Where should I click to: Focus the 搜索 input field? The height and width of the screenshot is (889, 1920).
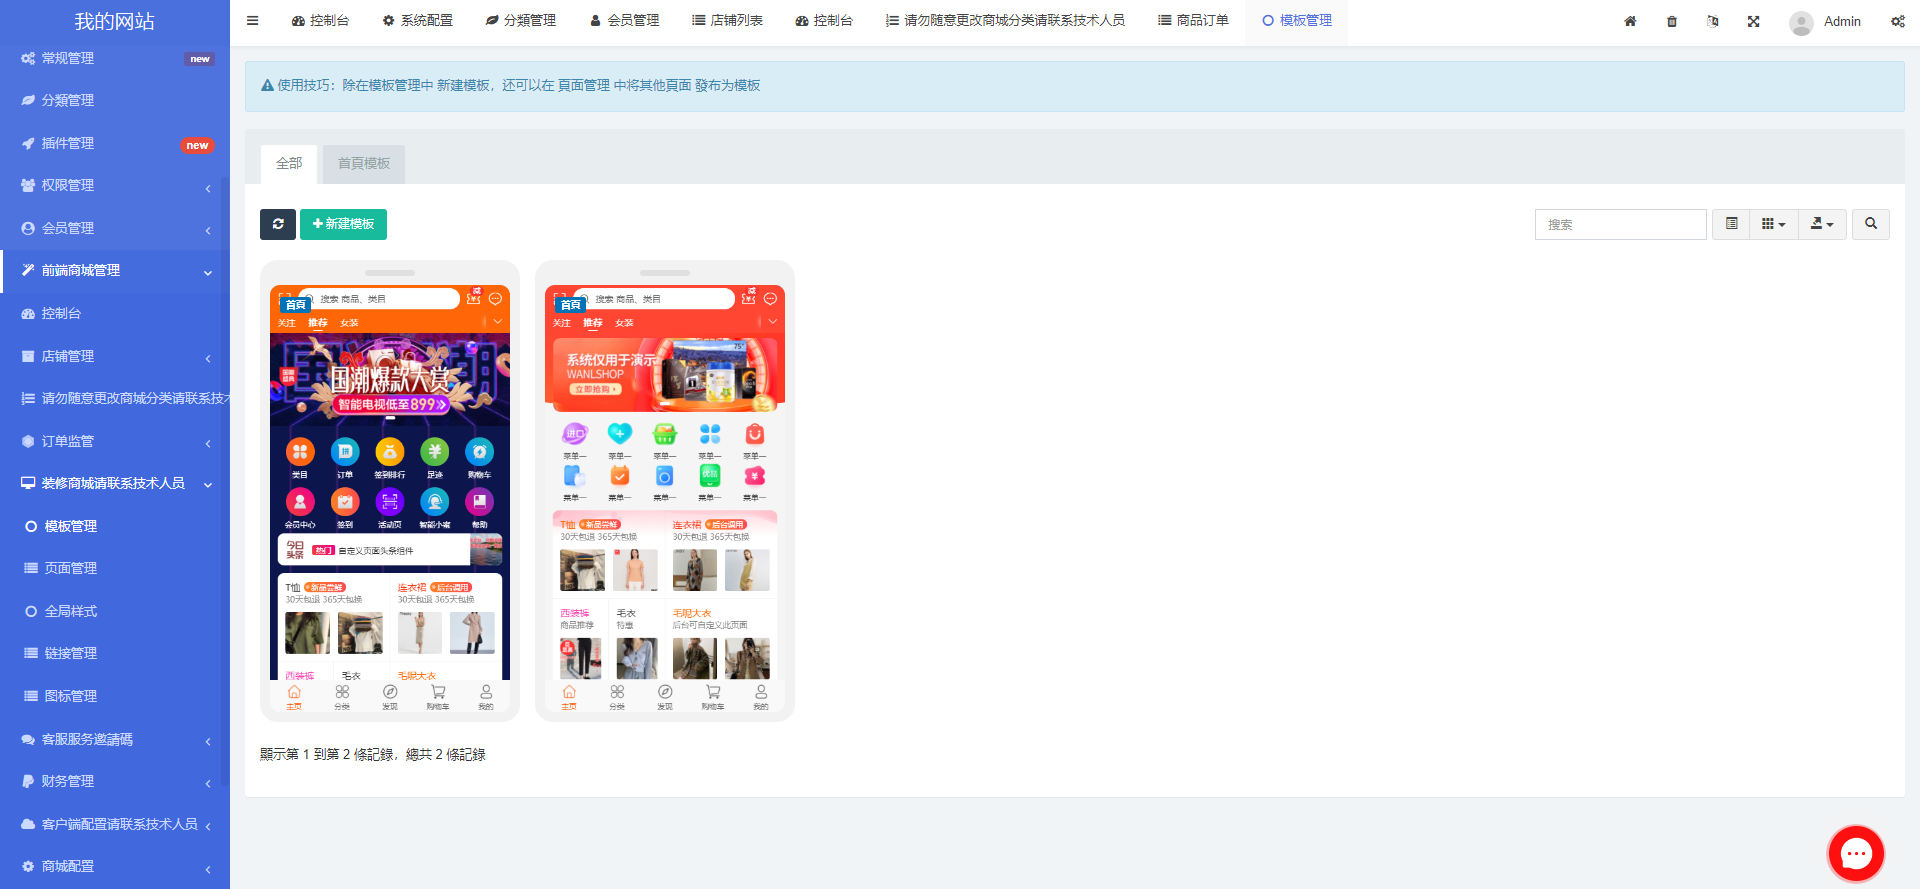pos(1621,224)
